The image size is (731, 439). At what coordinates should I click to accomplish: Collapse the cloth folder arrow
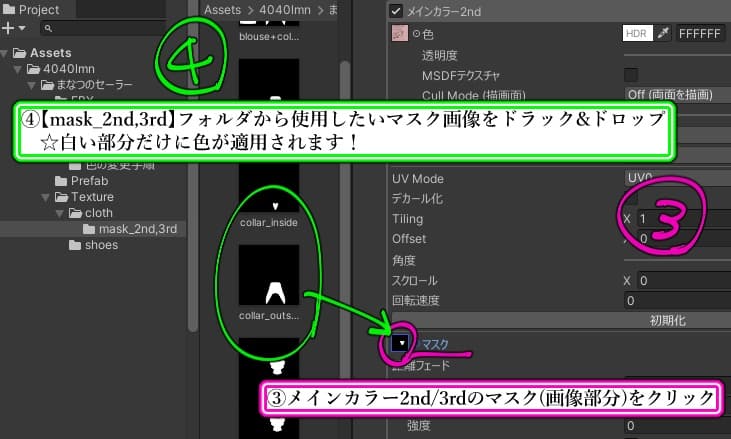pyautogui.click(x=60, y=213)
